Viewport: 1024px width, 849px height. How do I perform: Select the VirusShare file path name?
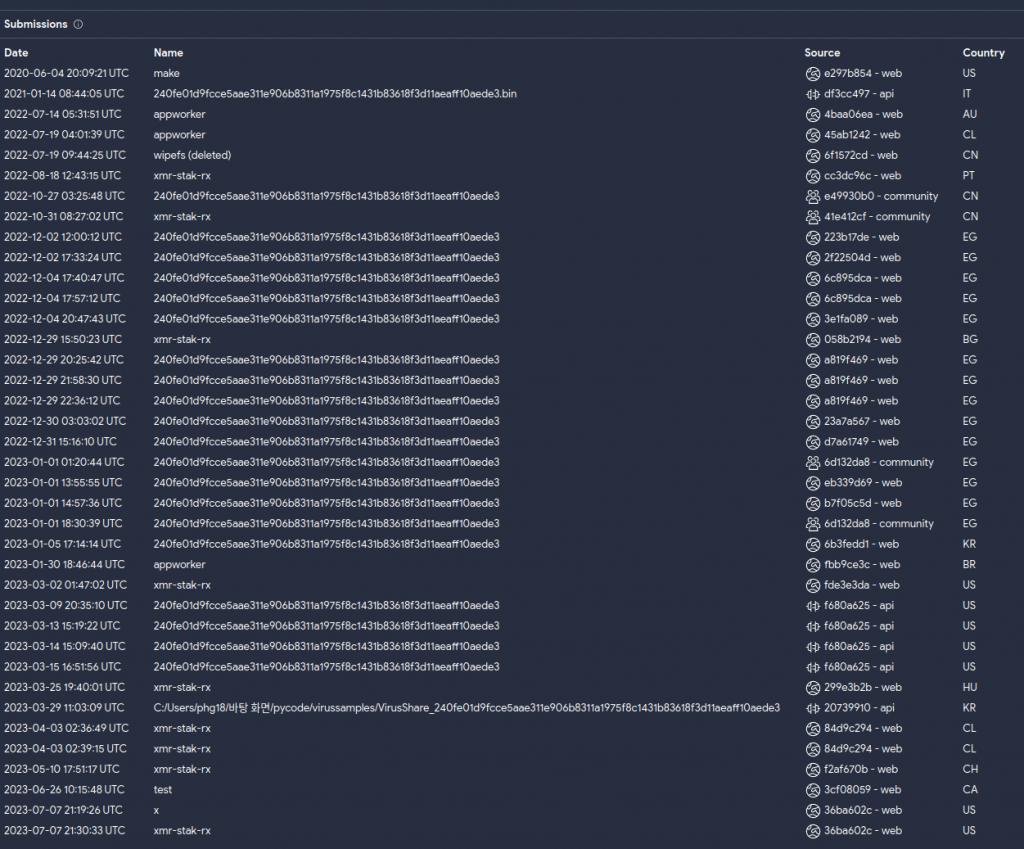click(x=467, y=707)
